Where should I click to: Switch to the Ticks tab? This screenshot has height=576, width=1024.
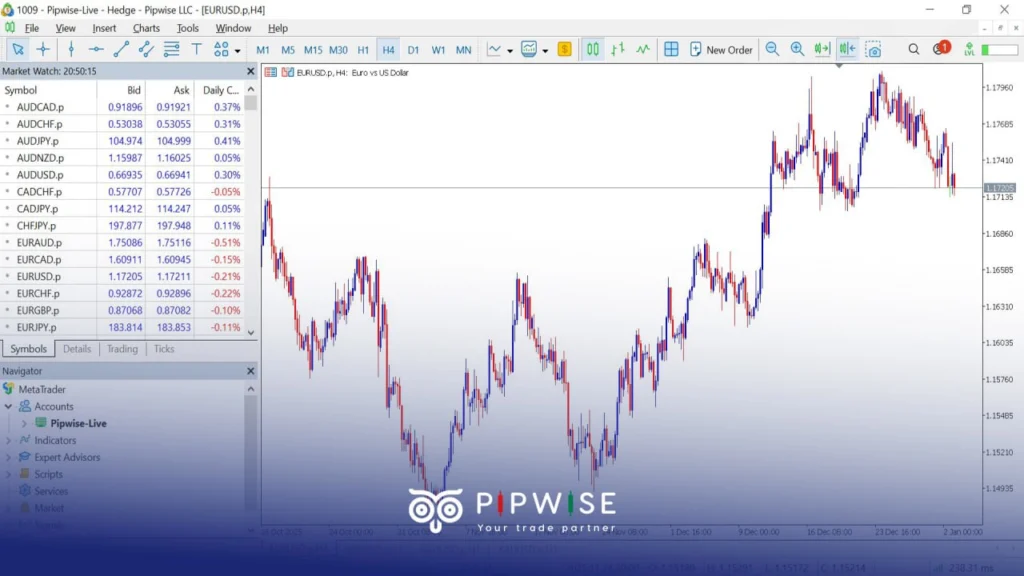point(164,349)
